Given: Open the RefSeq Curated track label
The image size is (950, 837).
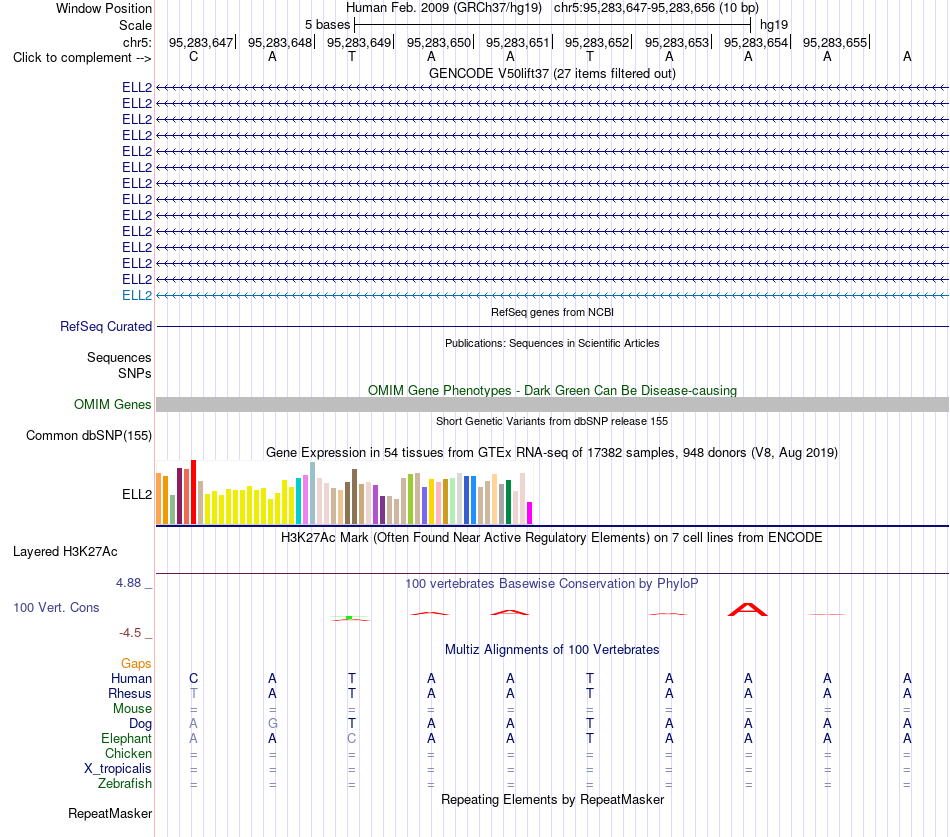Looking at the screenshot, I should pos(106,326).
